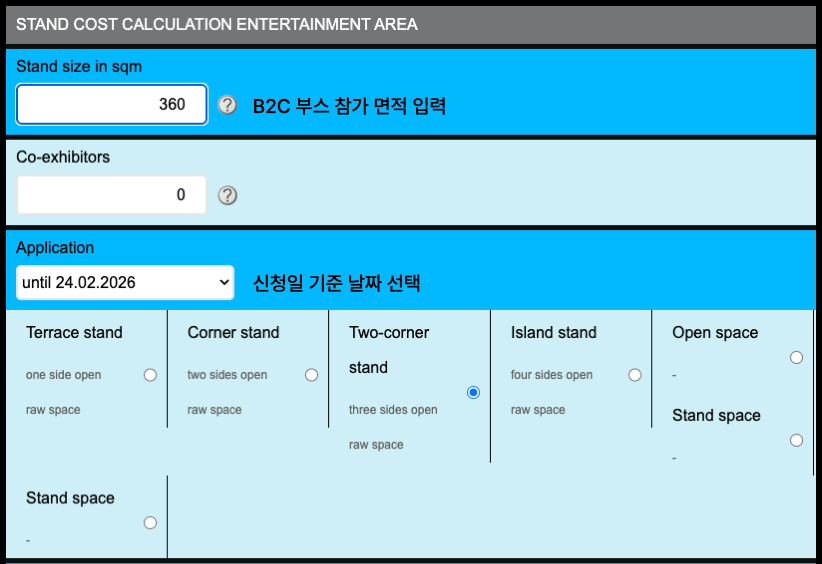
Task: Click the 'B2C 부스 참가 면적 입력' annotation text
Action: point(349,106)
